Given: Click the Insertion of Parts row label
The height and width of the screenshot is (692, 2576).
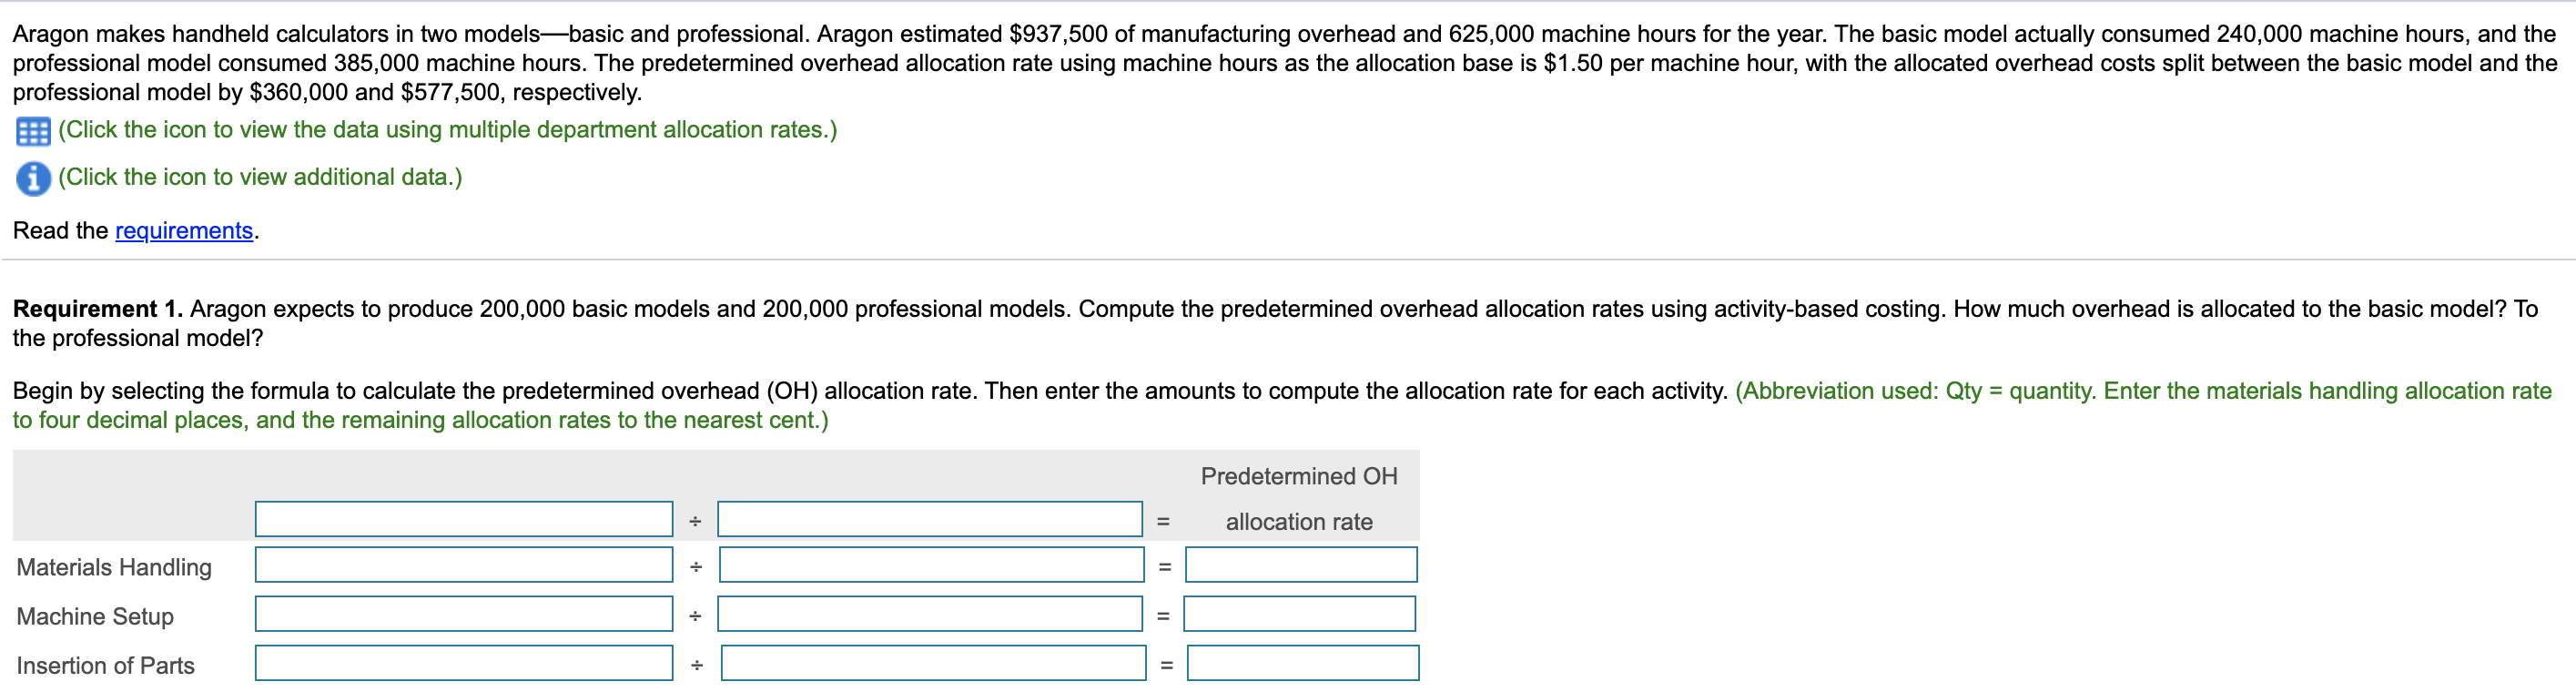Looking at the screenshot, I should [x=103, y=664].
